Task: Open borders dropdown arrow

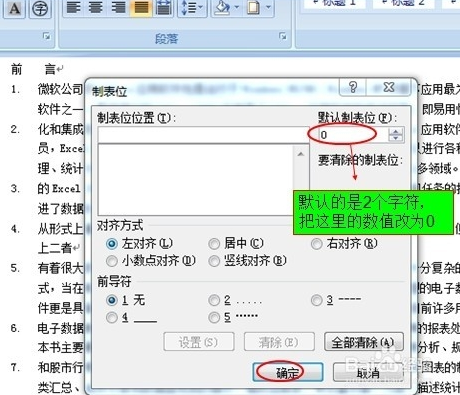Action: click(268, 7)
